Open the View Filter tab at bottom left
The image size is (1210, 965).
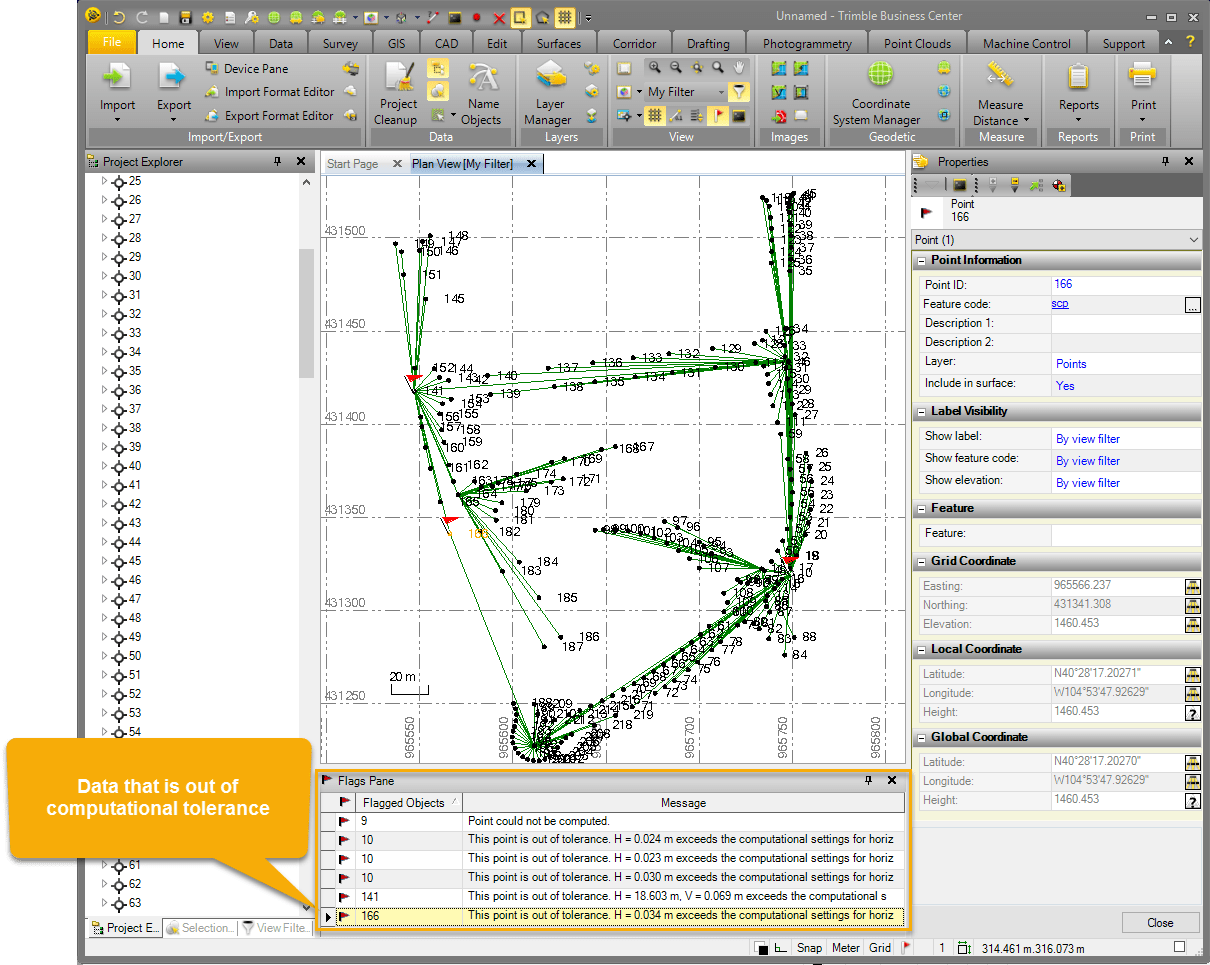tap(277, 928)
